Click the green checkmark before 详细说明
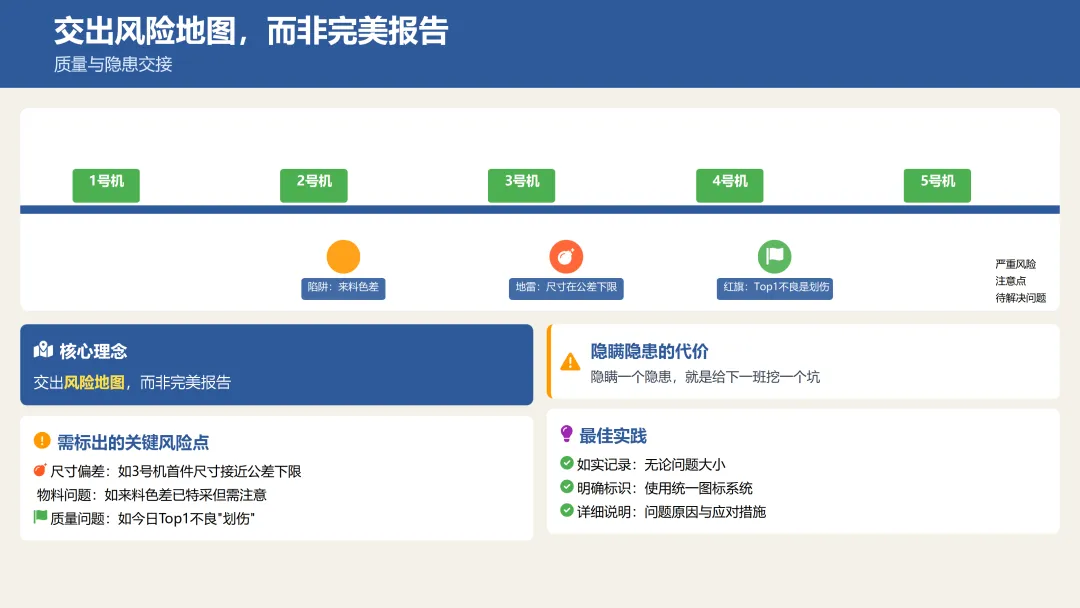 click(x=567, y=510)
